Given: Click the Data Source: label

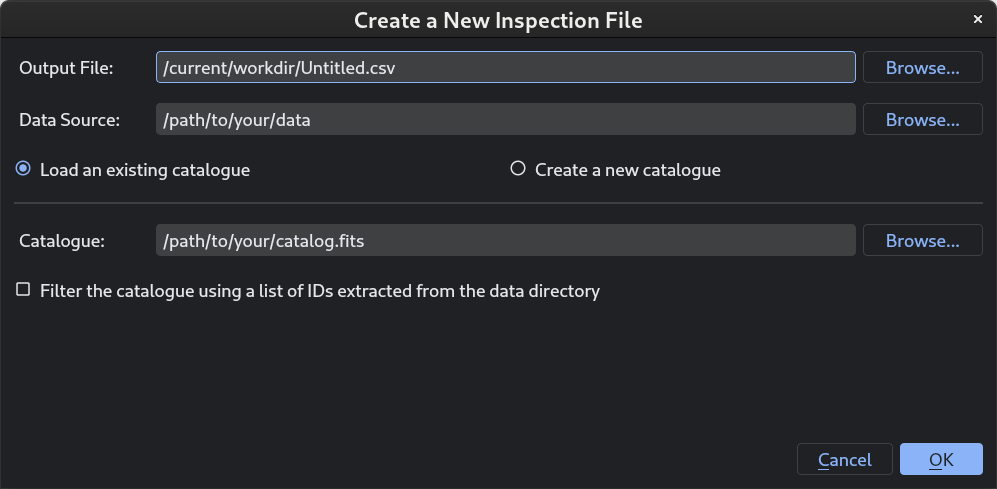Looking at the screenshot, I should point(69,120).
